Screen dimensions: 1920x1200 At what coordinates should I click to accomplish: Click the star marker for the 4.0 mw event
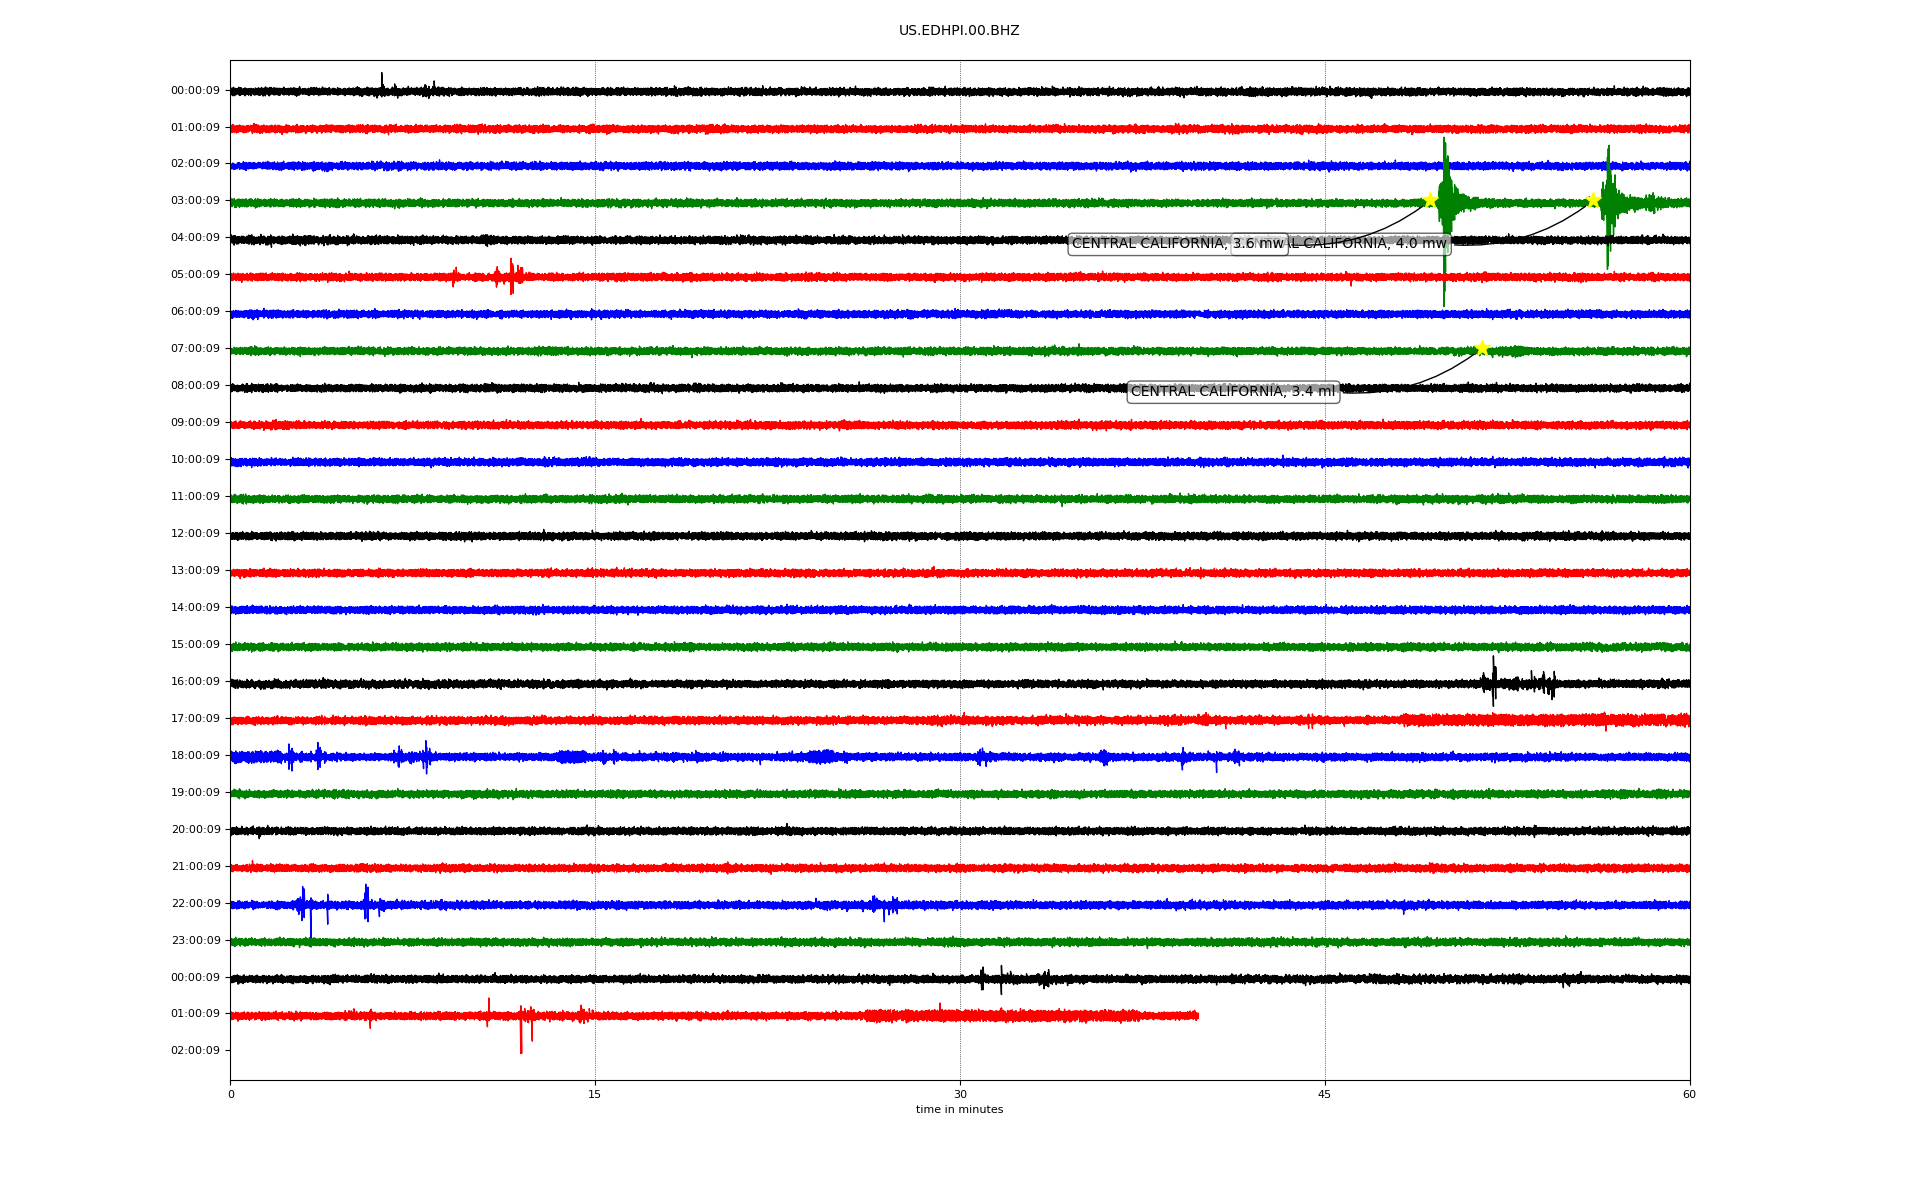click(1593, 200)
